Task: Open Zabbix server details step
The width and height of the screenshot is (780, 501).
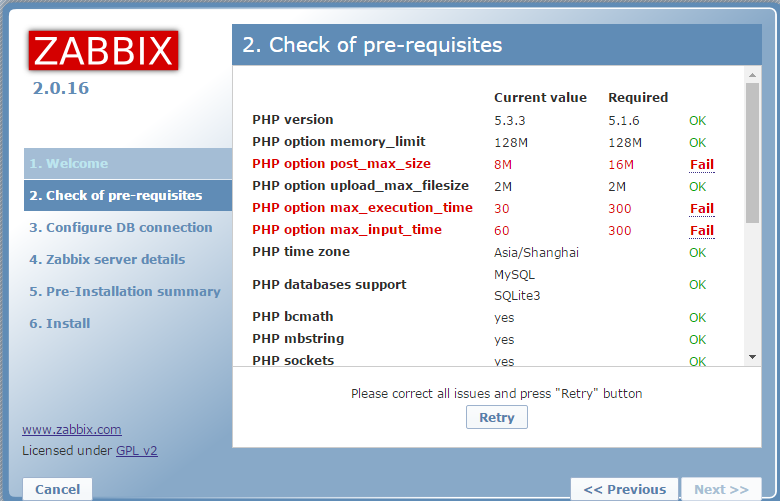Action: (x=107, y=260)
